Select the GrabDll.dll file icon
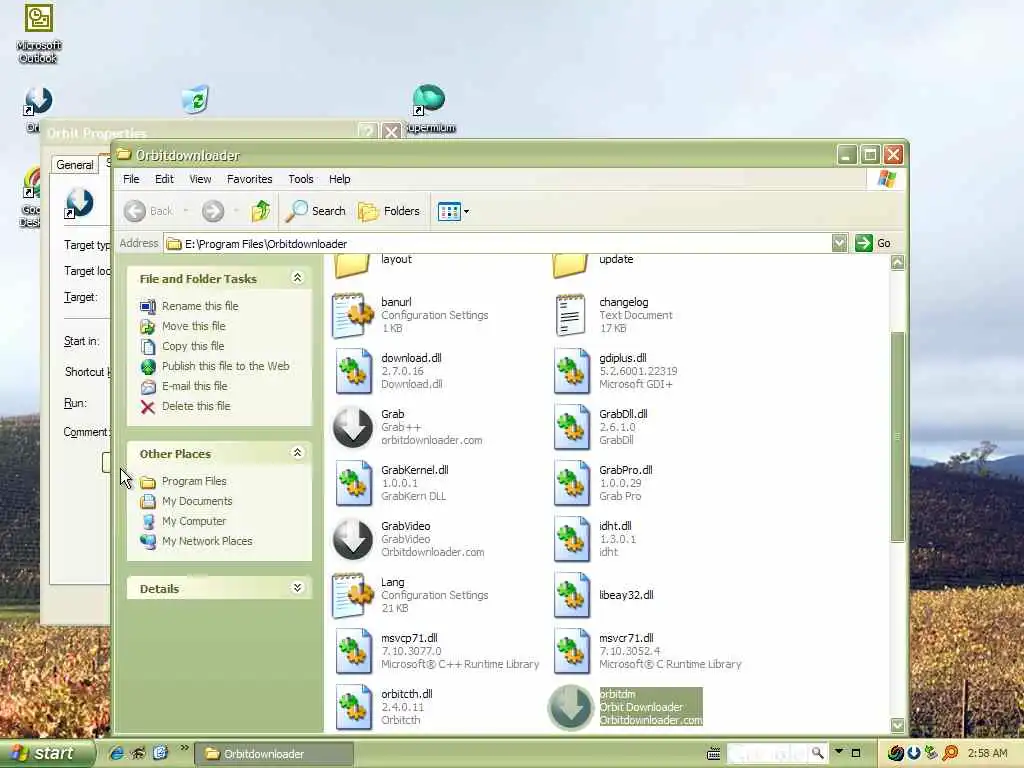Screen dimensions: 1024x768 pyautogui.click(x=571, y=427)
